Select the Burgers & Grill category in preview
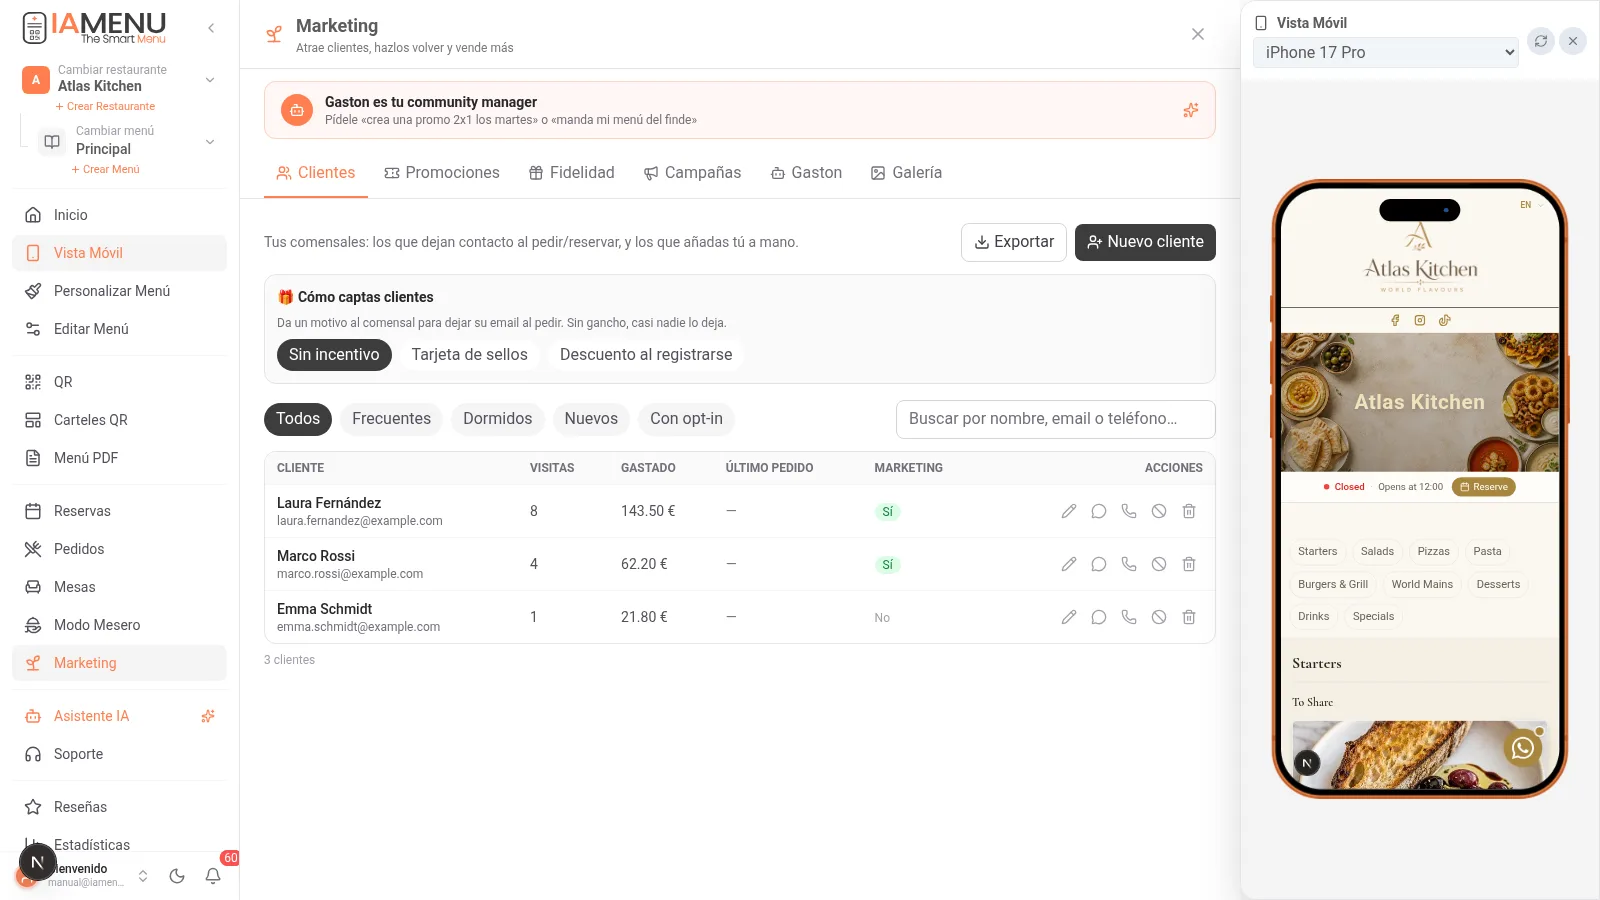 1333,584
